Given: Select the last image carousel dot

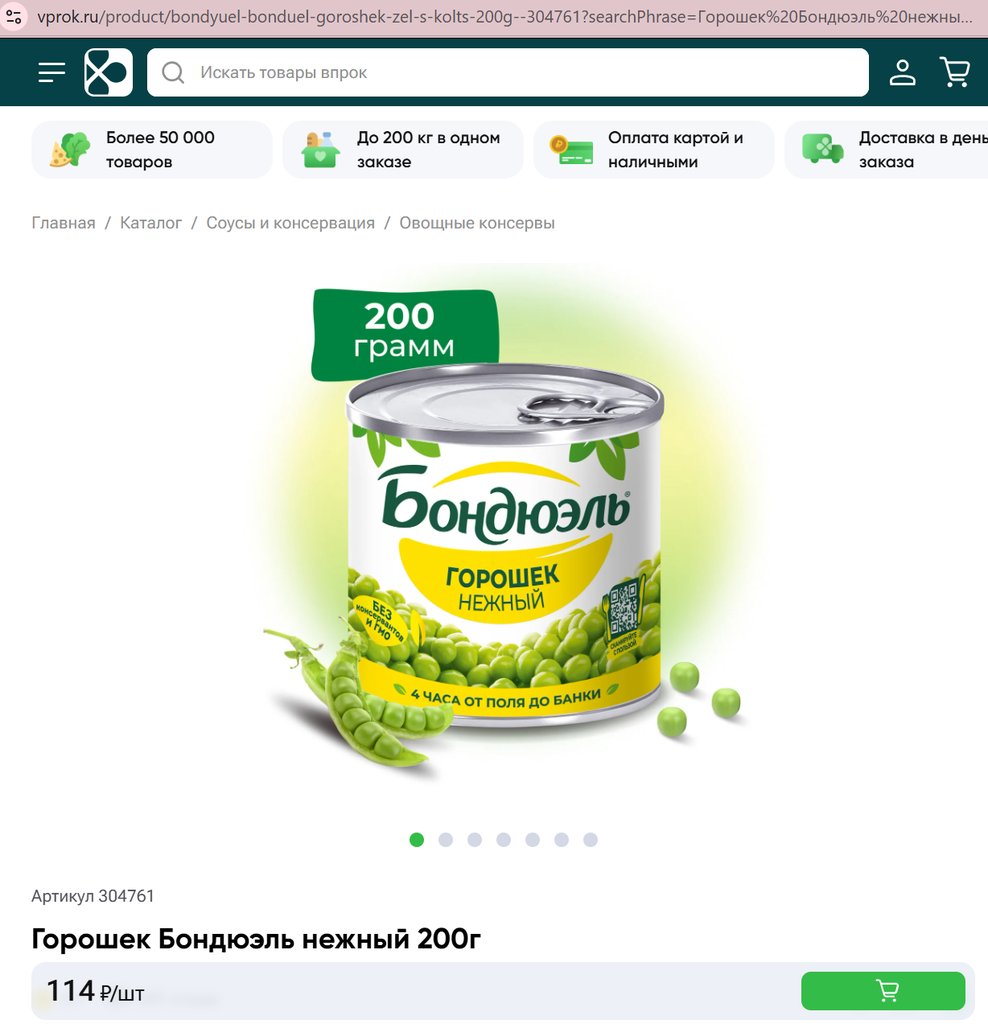Looking at the screenshot, I should (590, 840).
